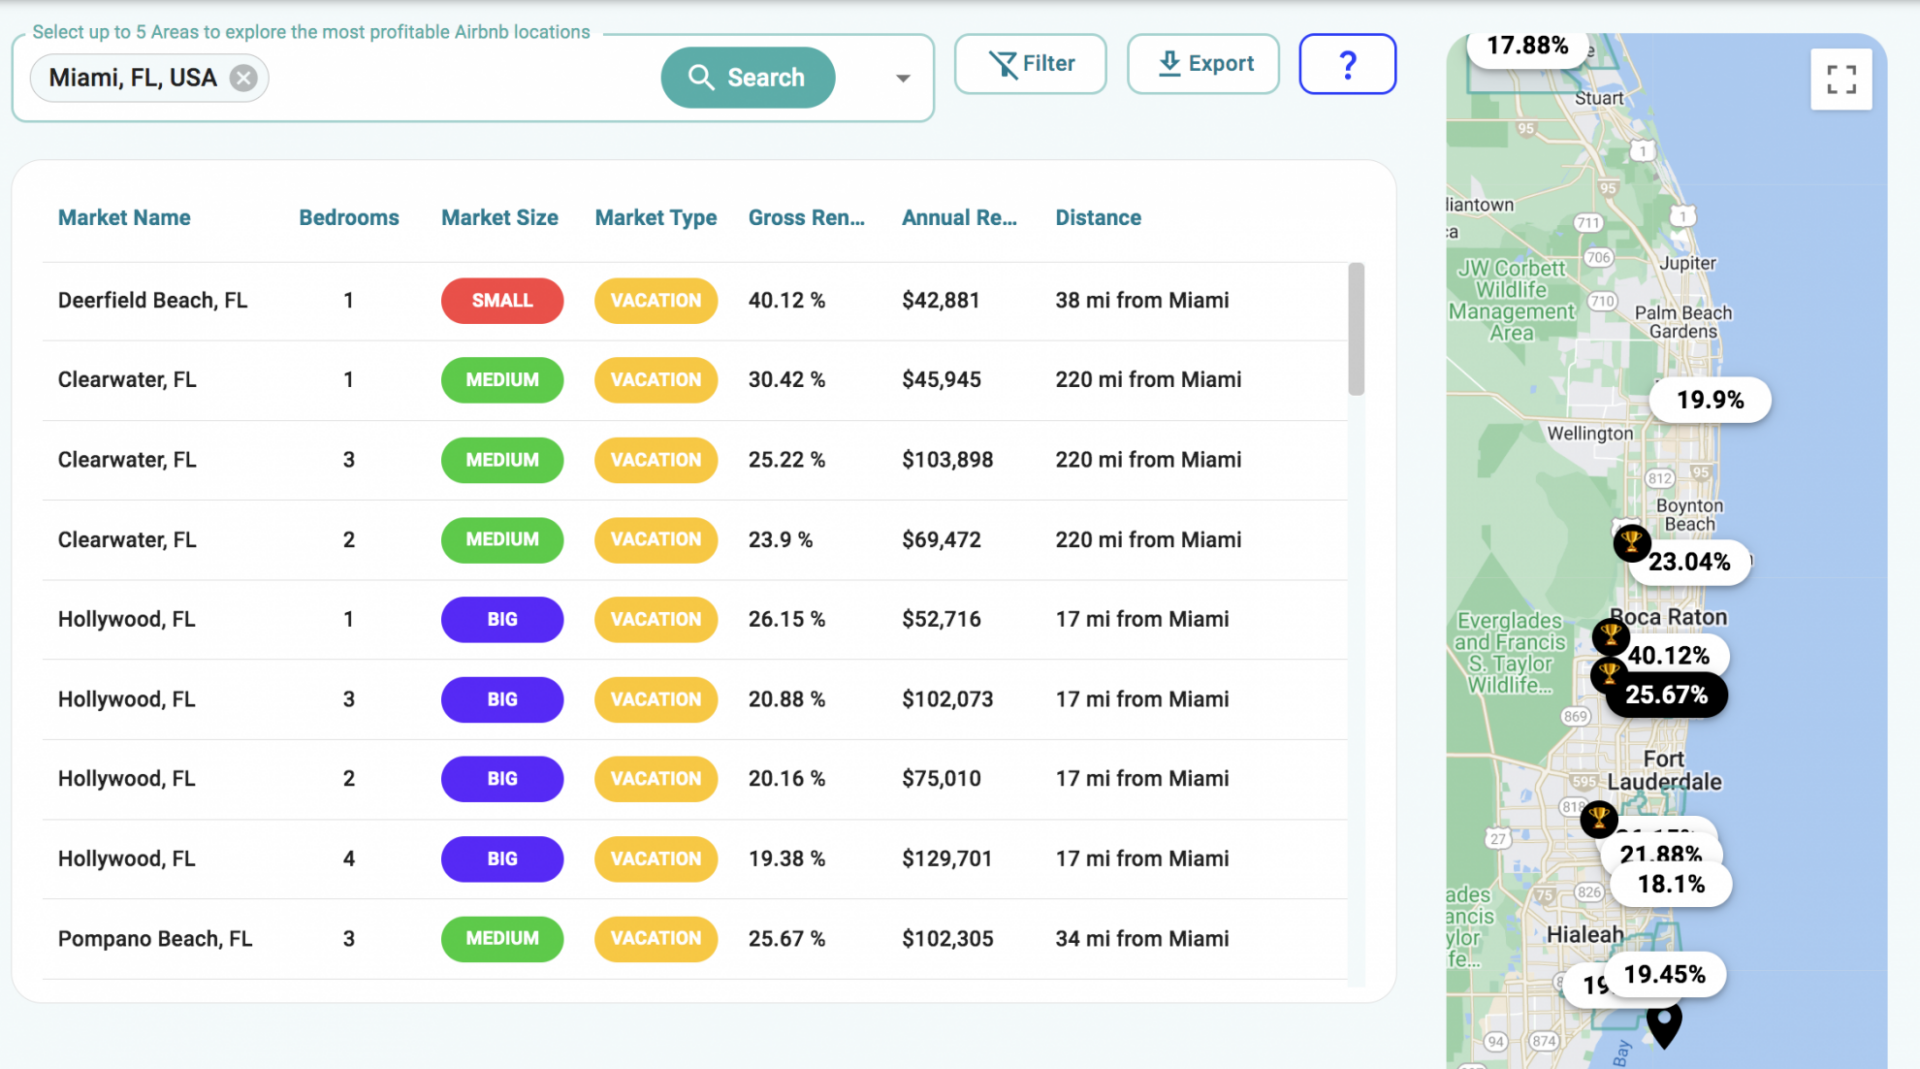Click the trophy marker beside 40.12% label
Screen dimensions: 1920x1069
[1610, 635]
